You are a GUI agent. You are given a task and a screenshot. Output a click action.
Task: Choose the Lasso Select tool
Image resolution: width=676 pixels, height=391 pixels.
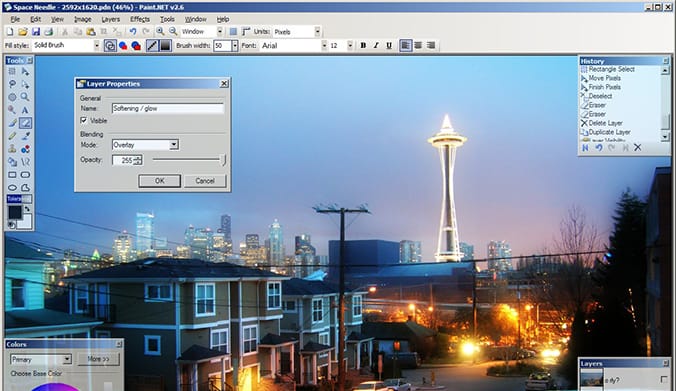tap(12, 84)
